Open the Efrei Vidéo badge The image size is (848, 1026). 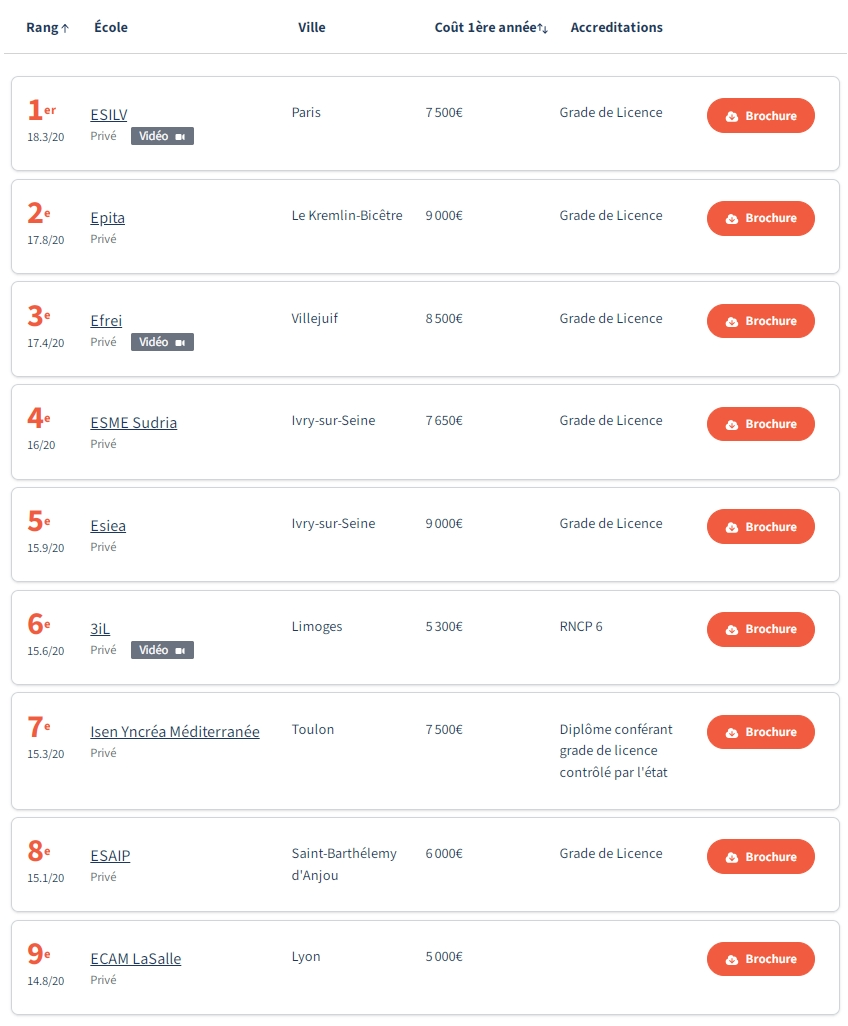click(x=162, y=342)
